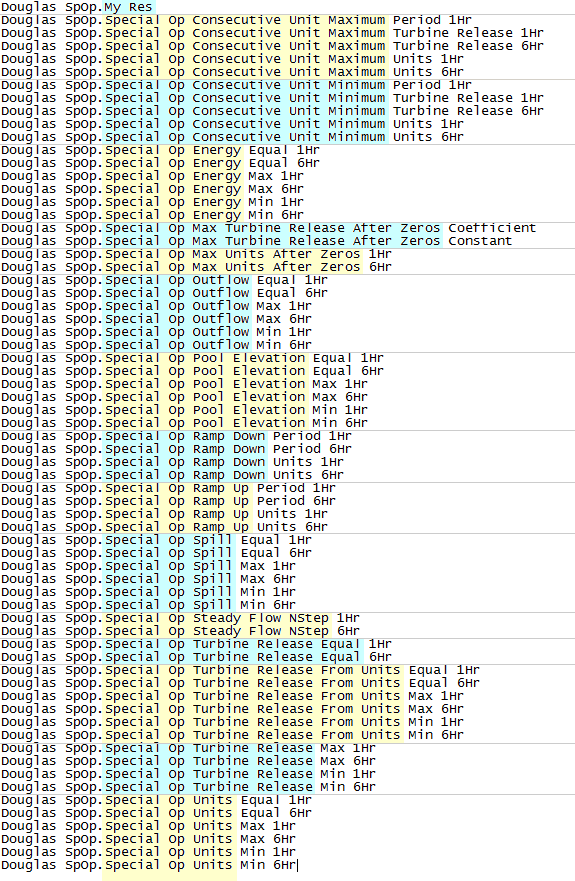Click 'Ramp Up Units 6Hr' line
Viewport: 575px width, 881px height.
coord(164,527)
